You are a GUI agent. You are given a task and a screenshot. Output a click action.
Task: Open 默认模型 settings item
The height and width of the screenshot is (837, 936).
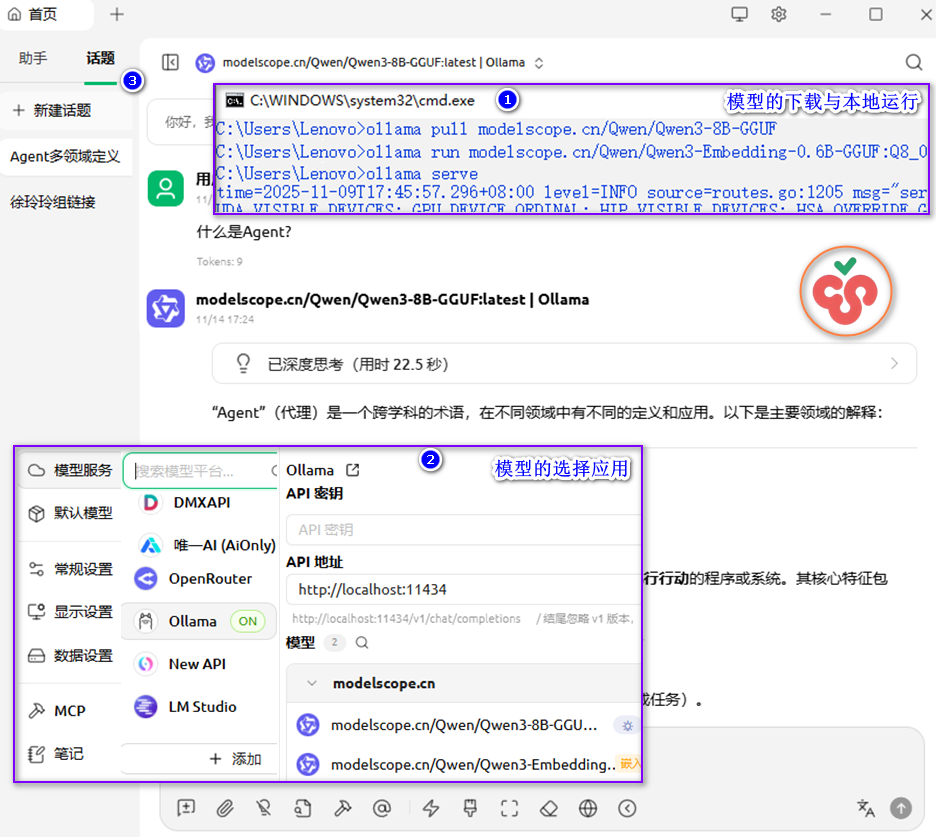[70, 513]
